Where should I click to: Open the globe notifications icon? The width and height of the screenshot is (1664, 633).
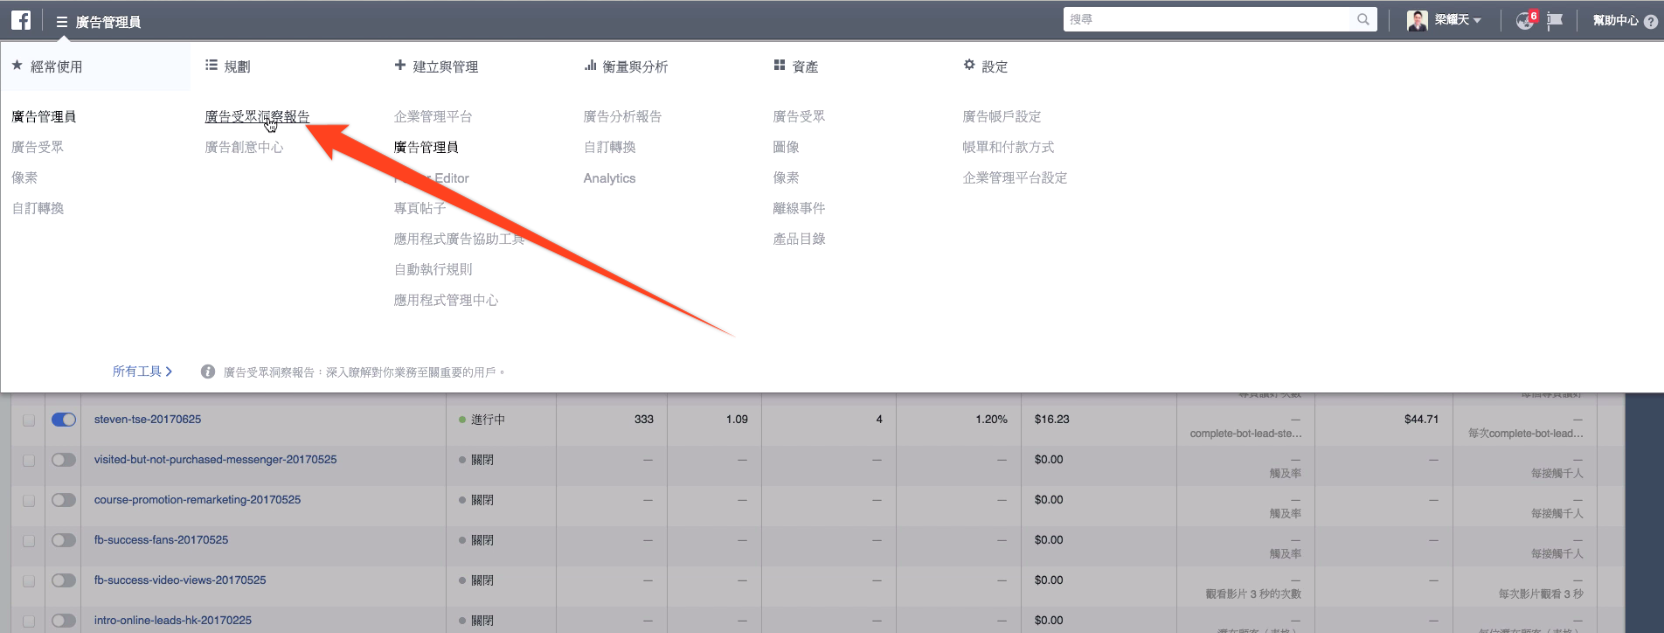coord(1525,20)
